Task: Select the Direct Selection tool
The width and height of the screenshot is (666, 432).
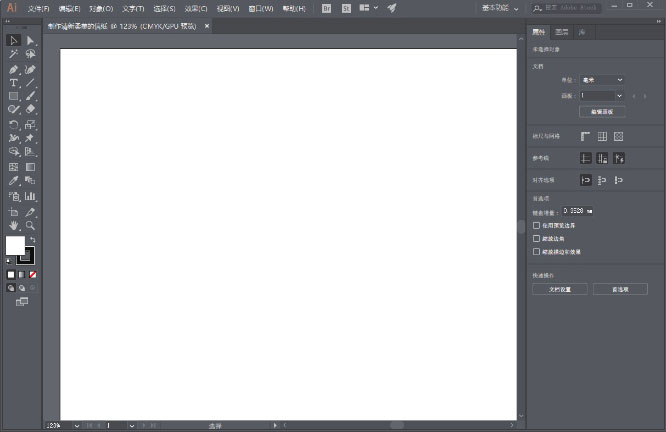Action: [31, 41]
